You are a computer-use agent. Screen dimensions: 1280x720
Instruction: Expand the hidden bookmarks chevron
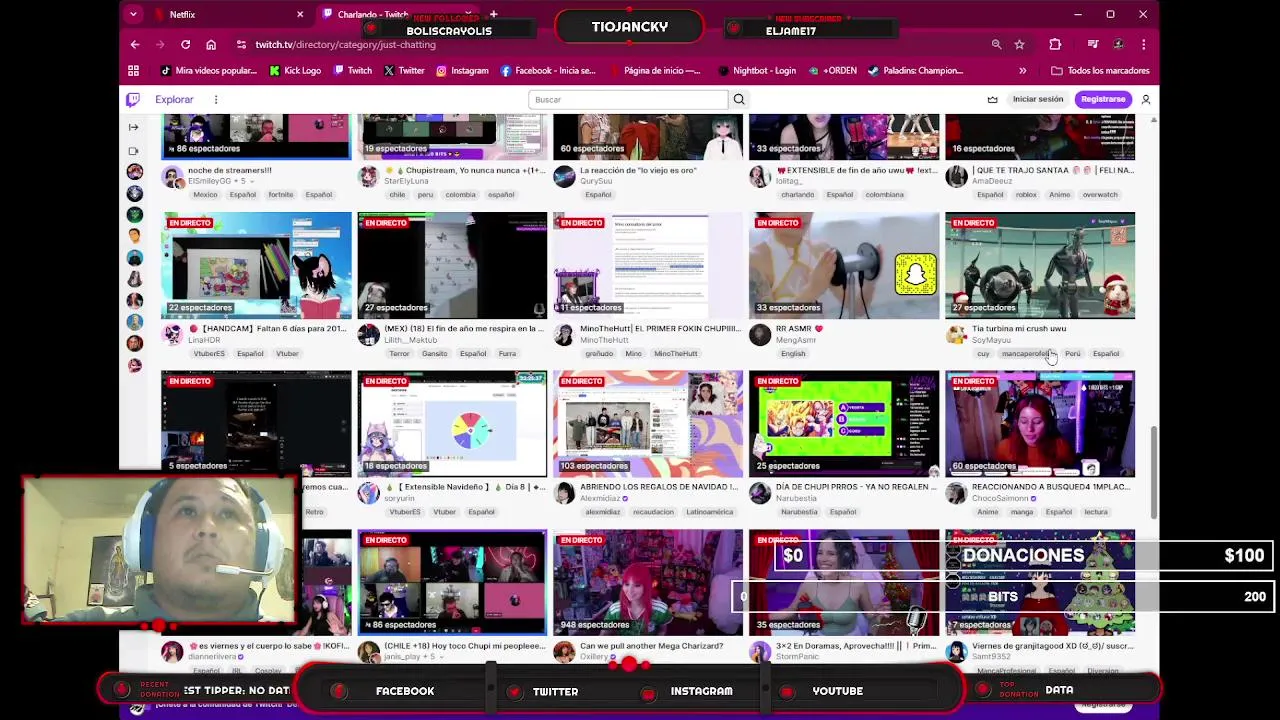1022,71
